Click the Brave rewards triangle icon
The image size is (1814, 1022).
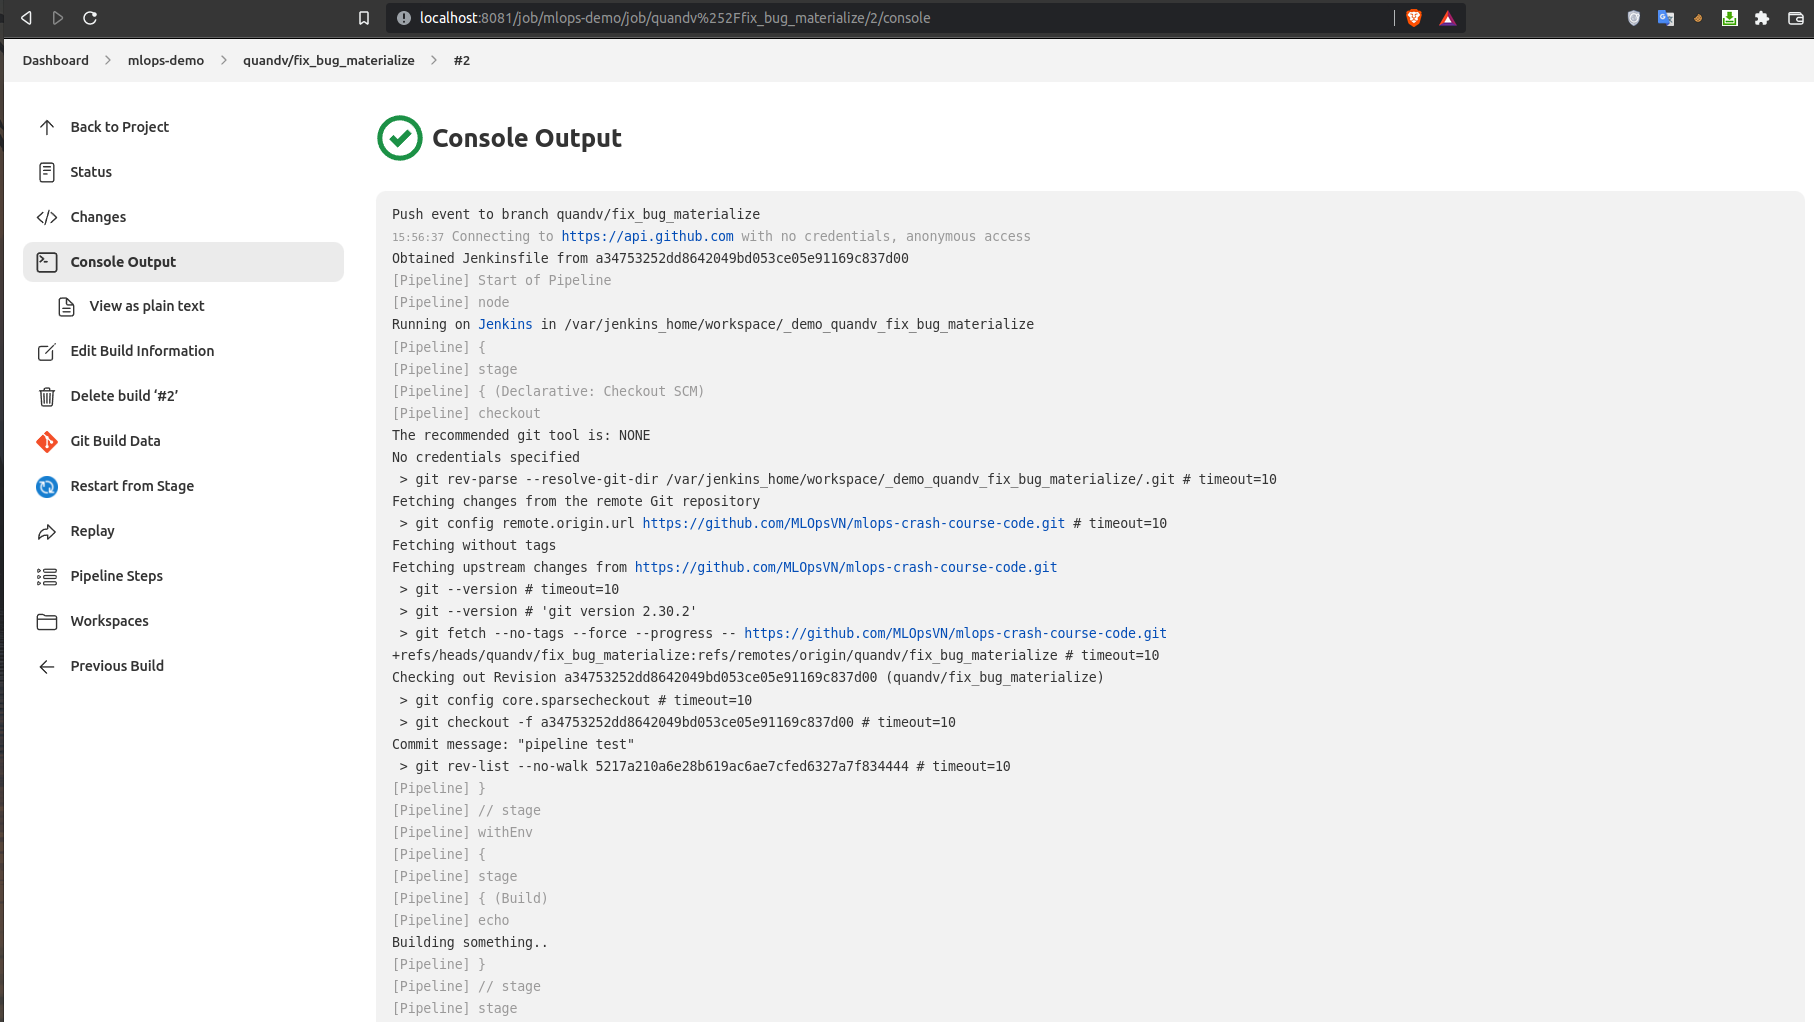coord(1447,18)
